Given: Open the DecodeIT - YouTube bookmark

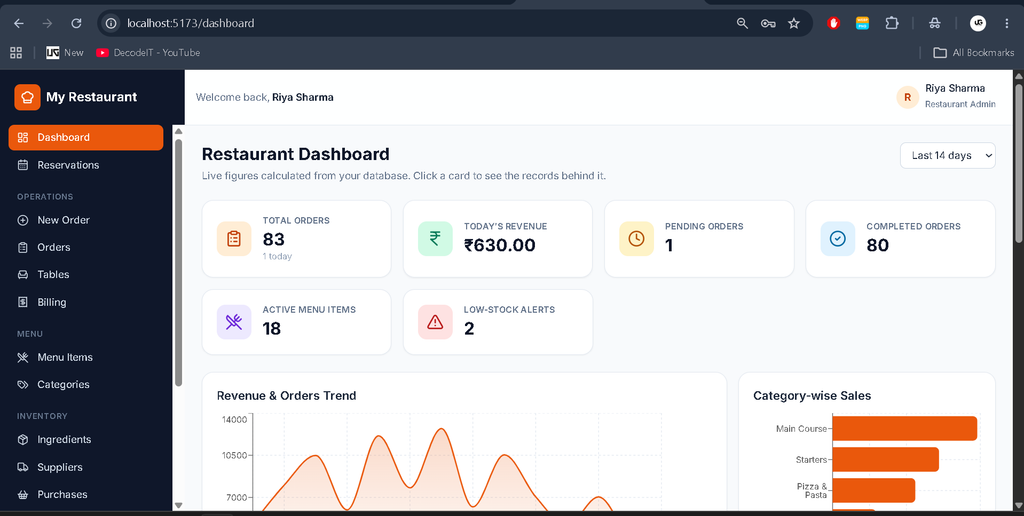Looking at the screenshot, I should click(148, 53).
